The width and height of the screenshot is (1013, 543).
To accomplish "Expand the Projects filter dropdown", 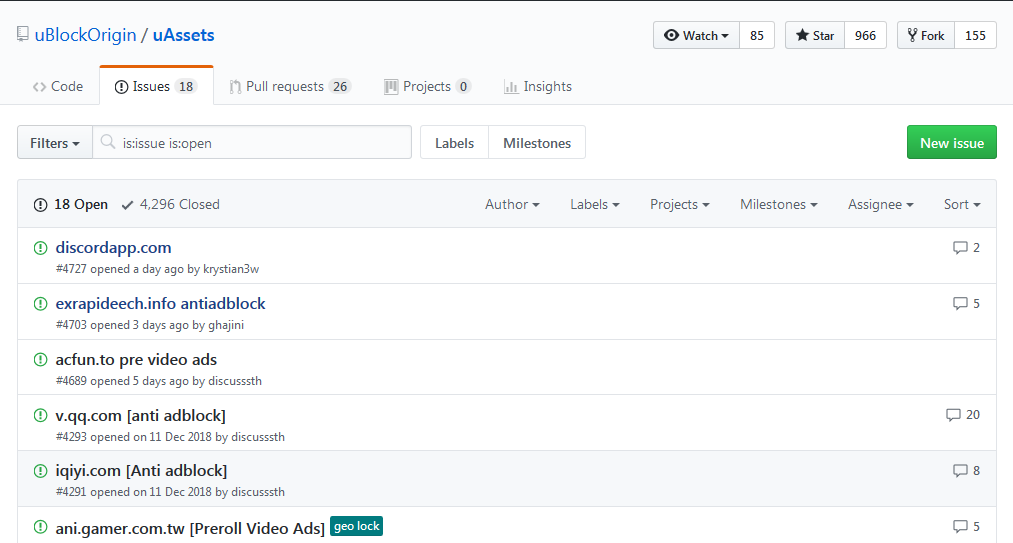I will pyautogui.click(x=680, y=205).
